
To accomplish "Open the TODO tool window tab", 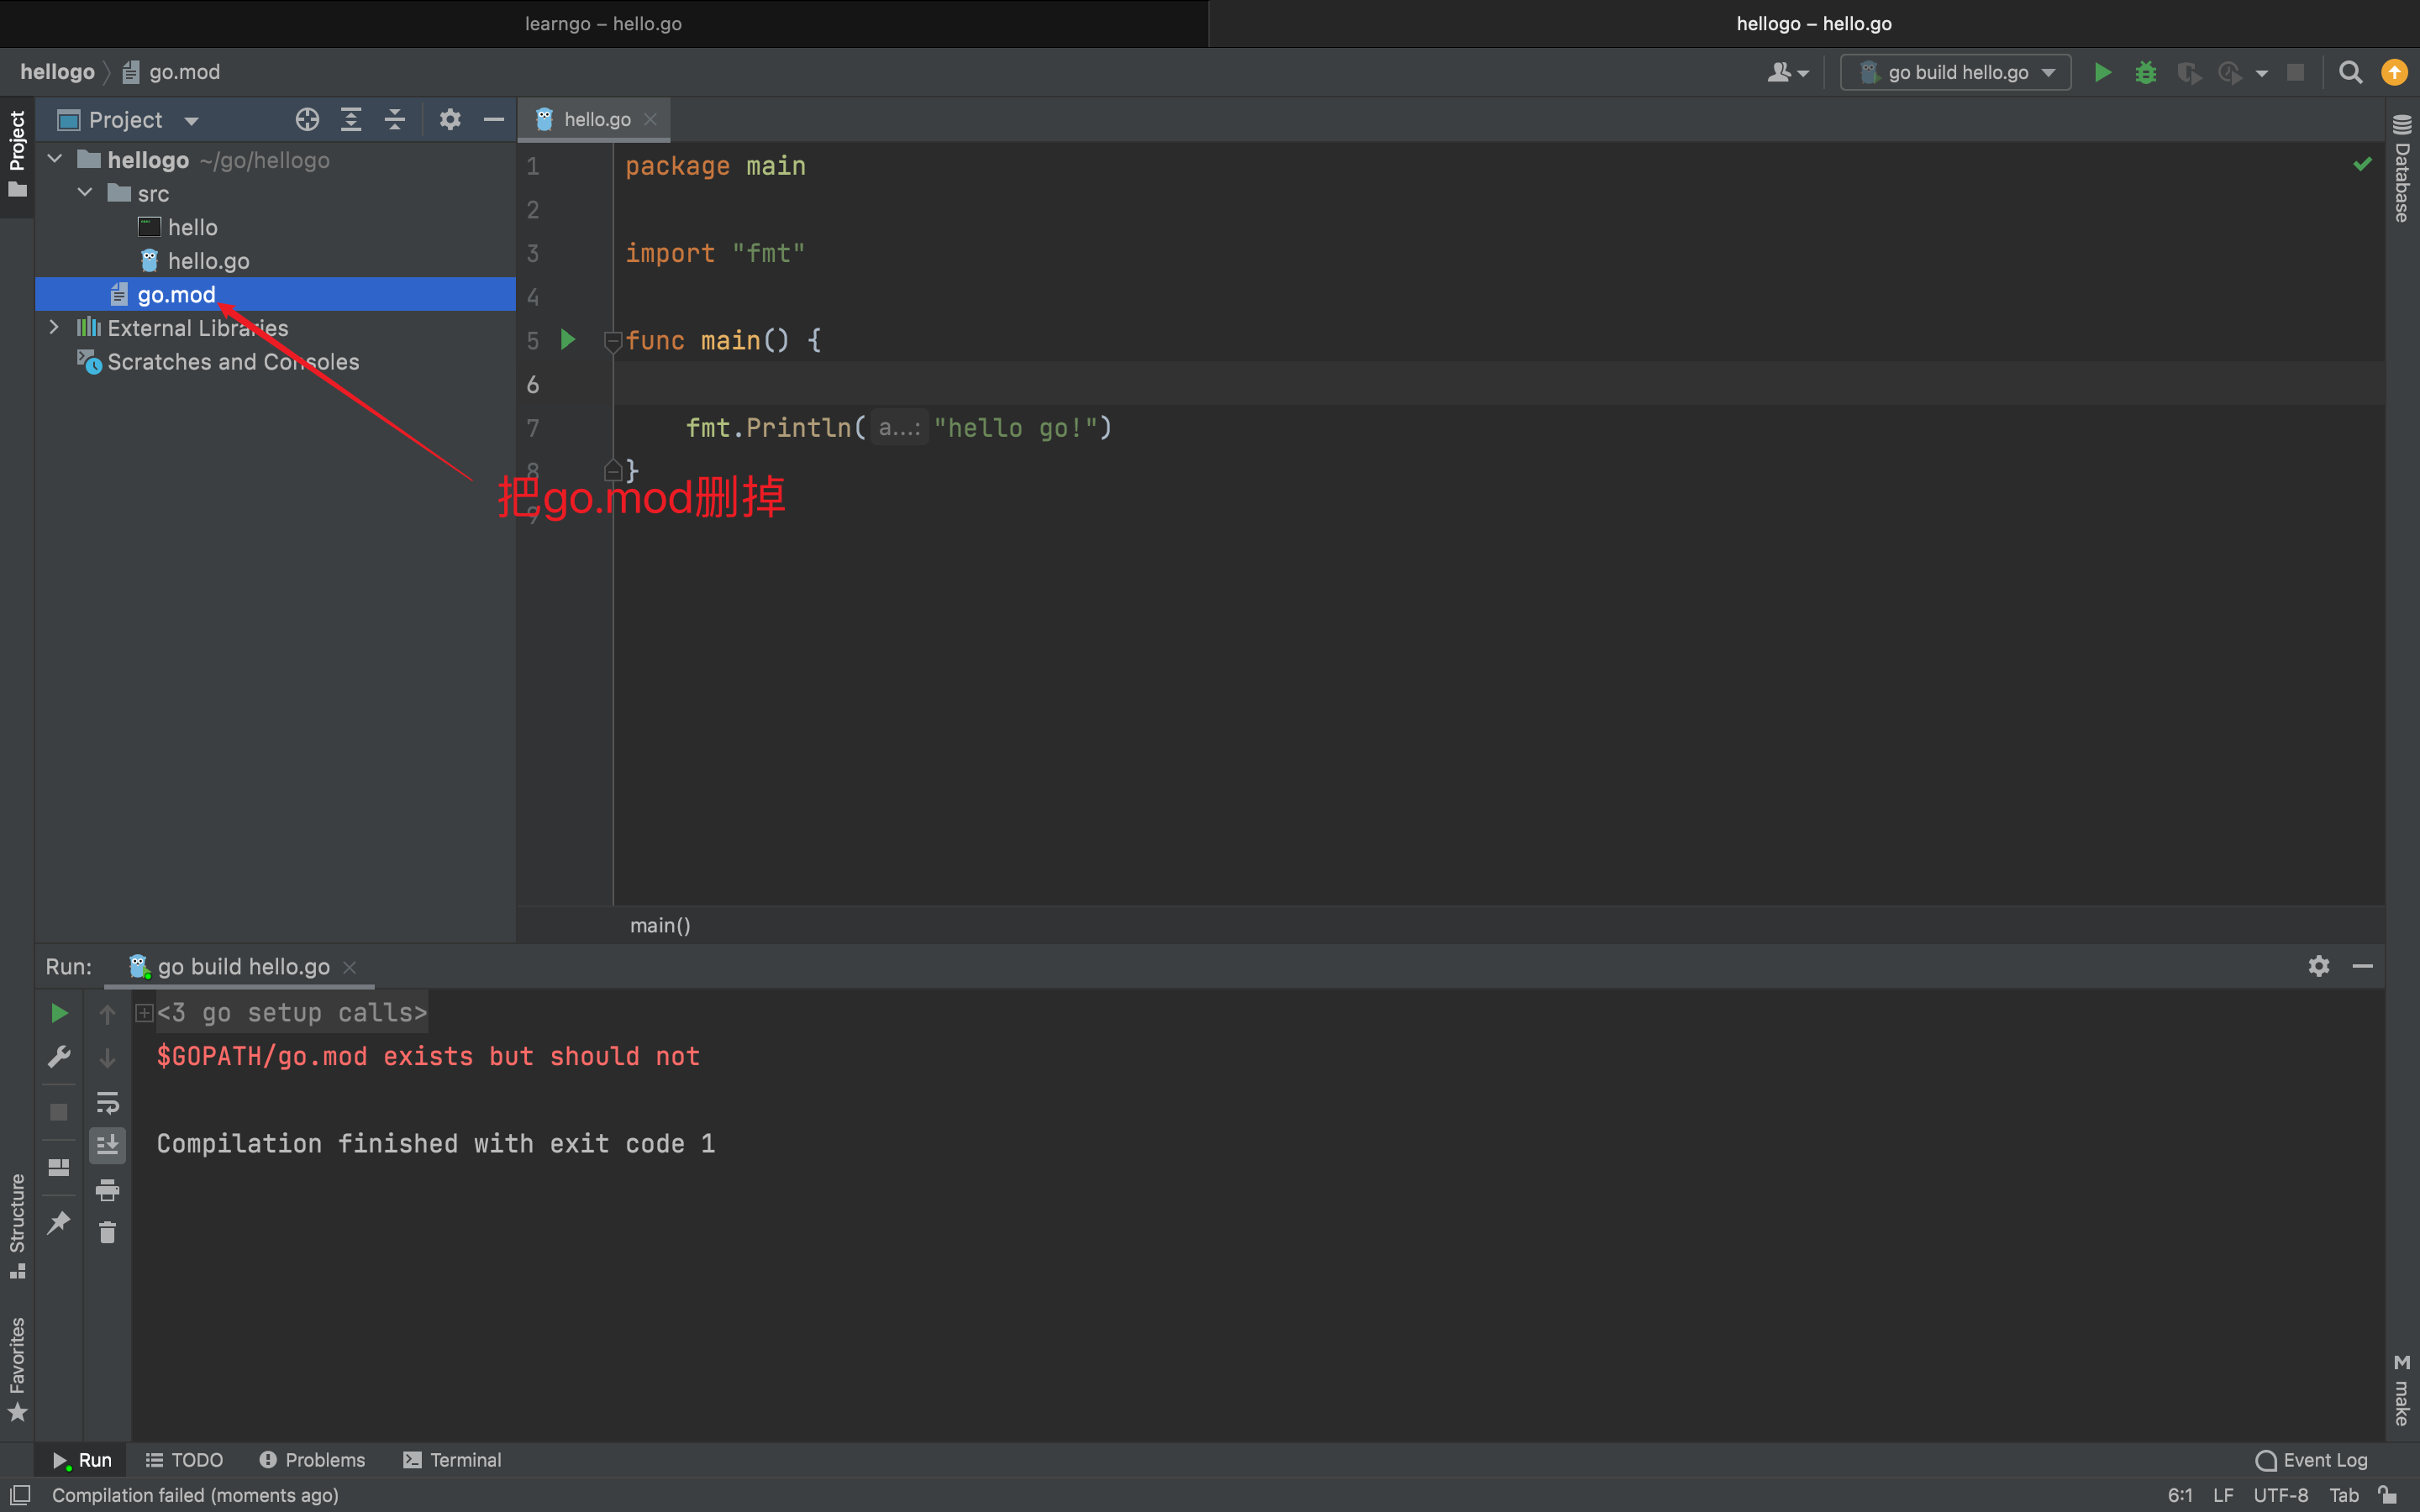I will (x=184, y=1460).
